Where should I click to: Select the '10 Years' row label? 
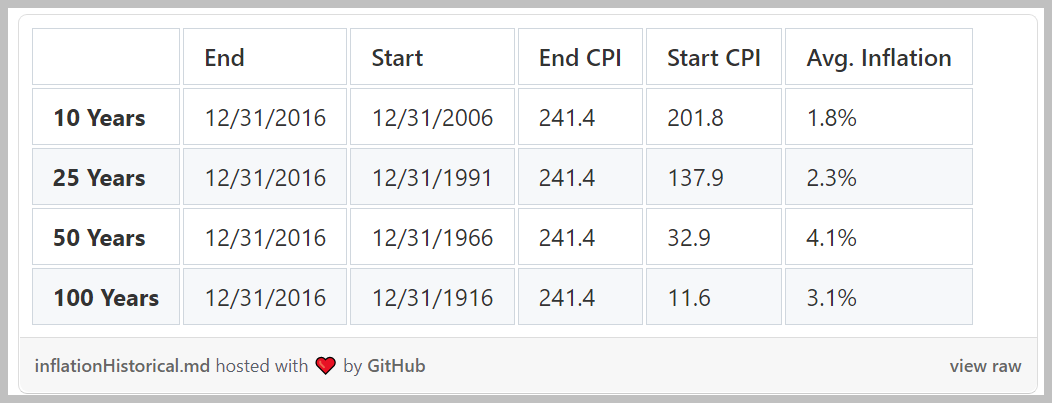(x=99, y=118)
